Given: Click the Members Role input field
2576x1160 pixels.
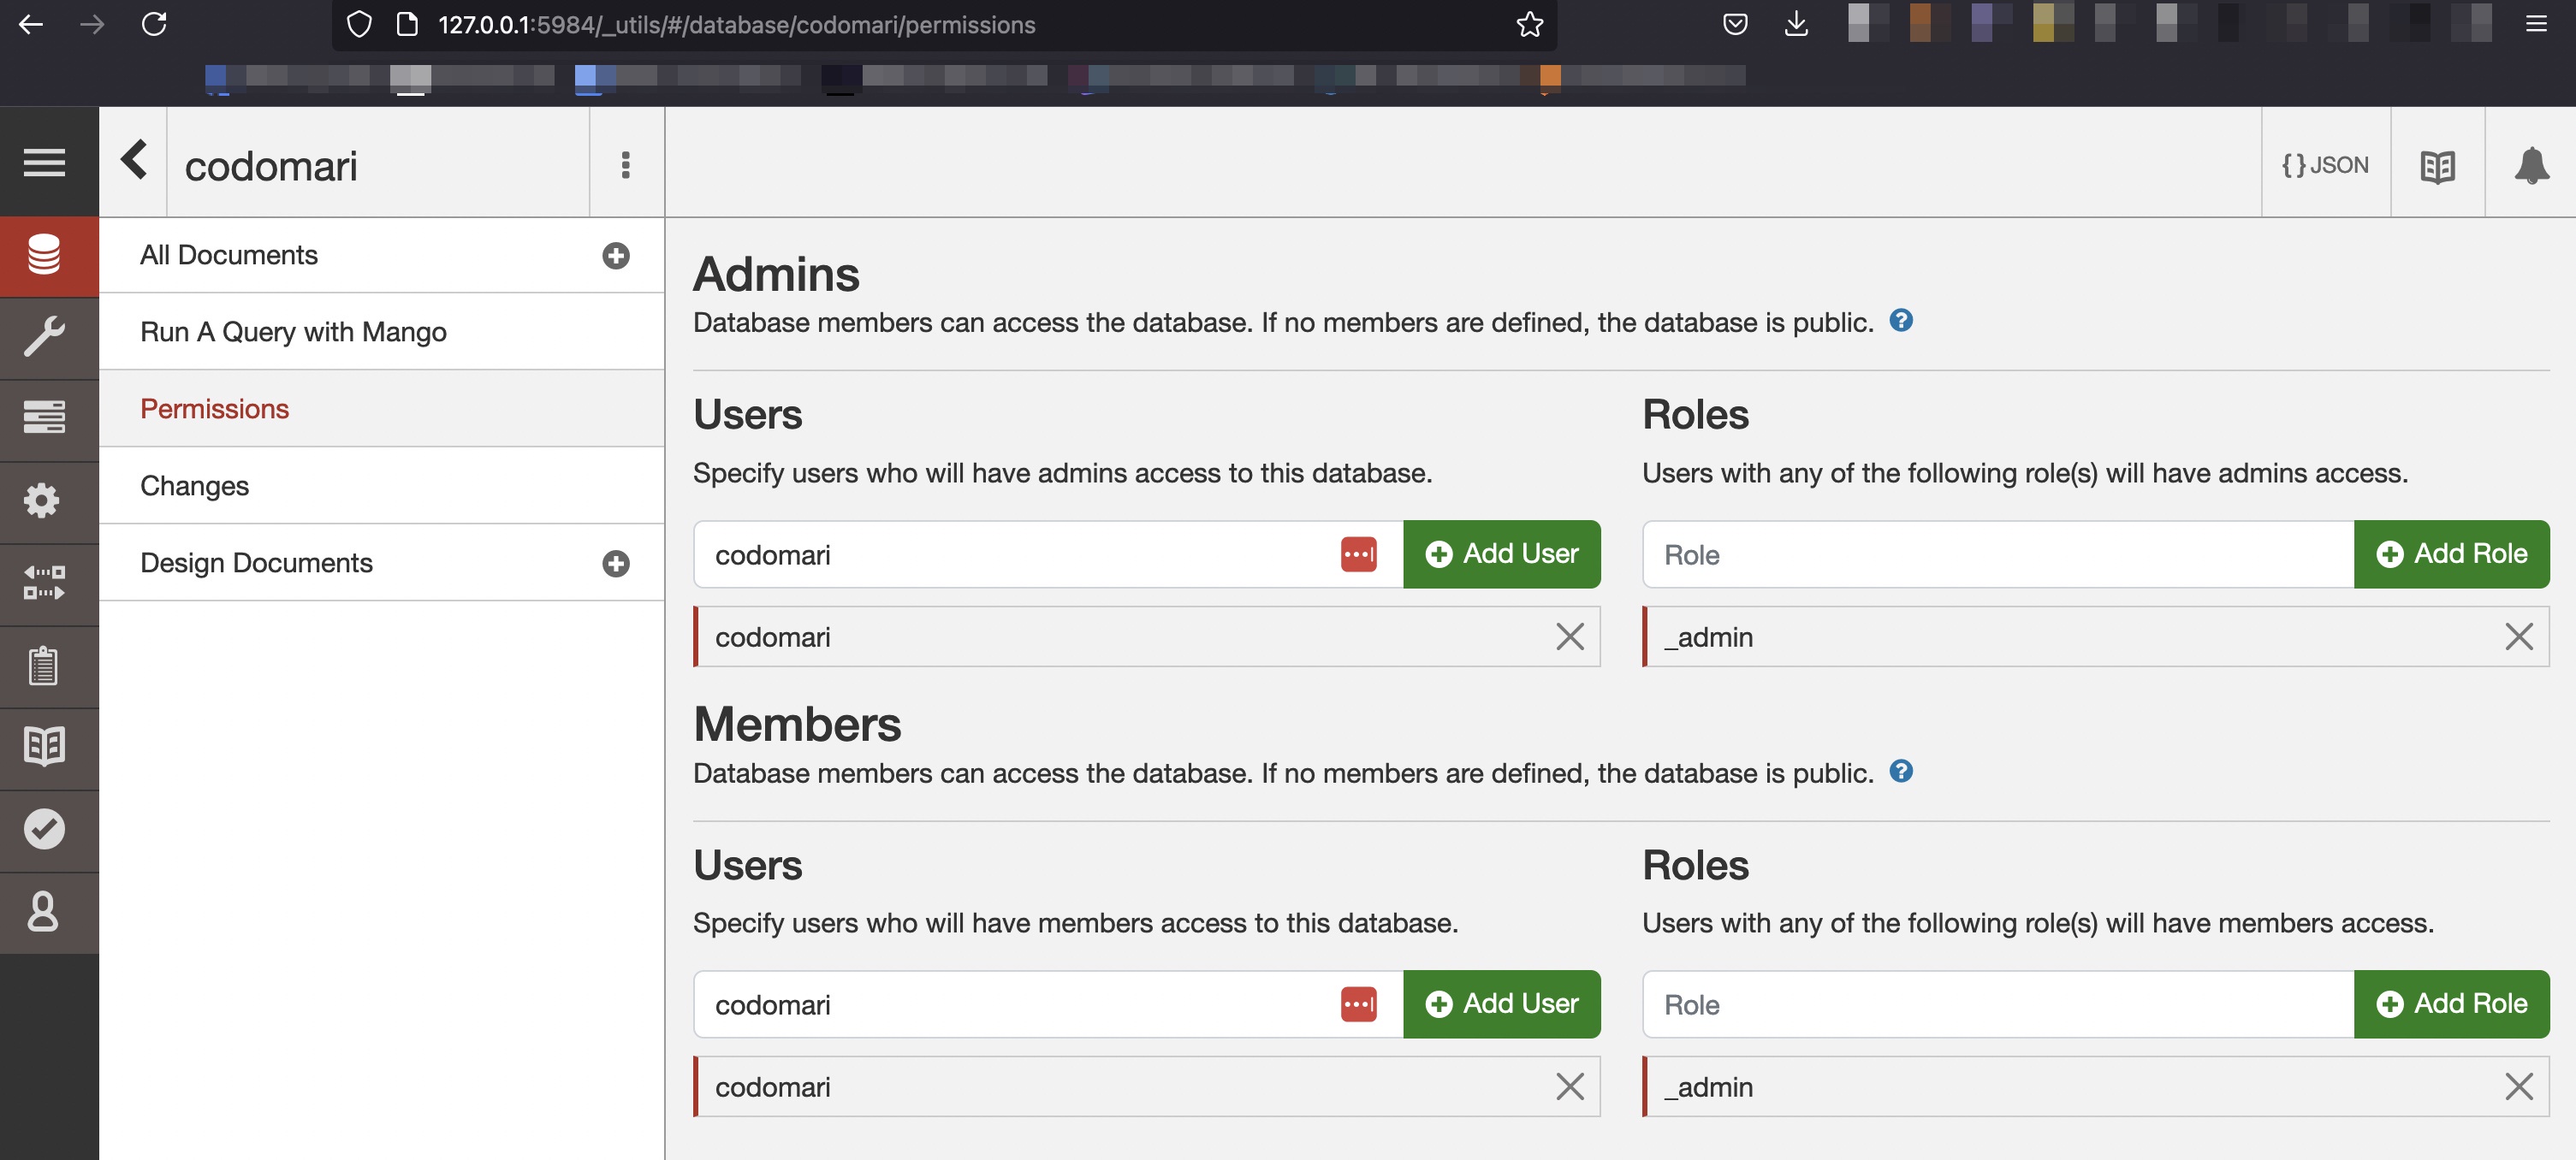Looking at the screenshot, I should pos(1998,1004).
